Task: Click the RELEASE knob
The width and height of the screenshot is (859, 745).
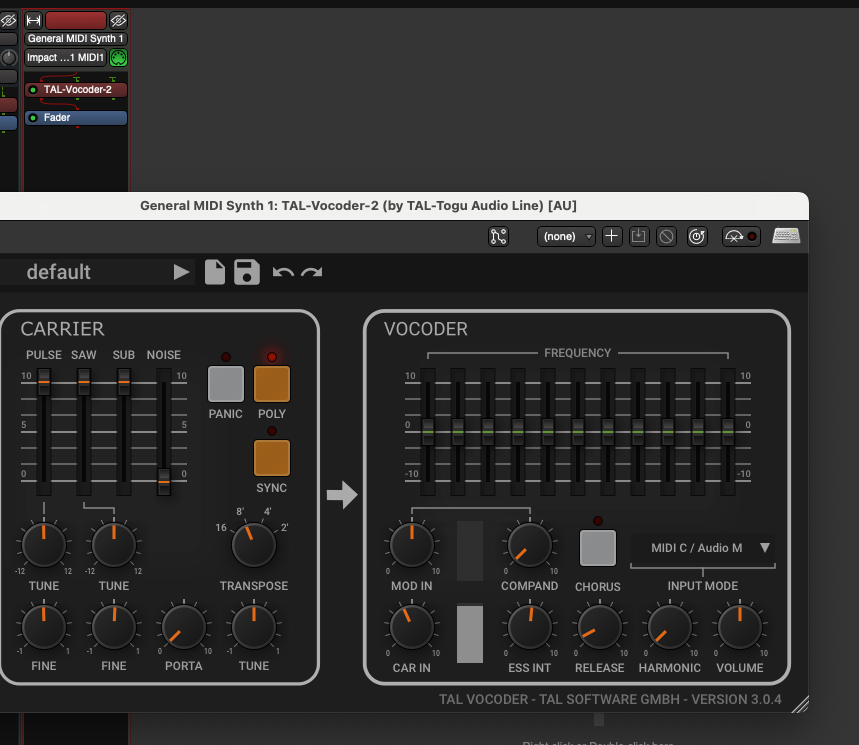Action: (x=599, y=627)
